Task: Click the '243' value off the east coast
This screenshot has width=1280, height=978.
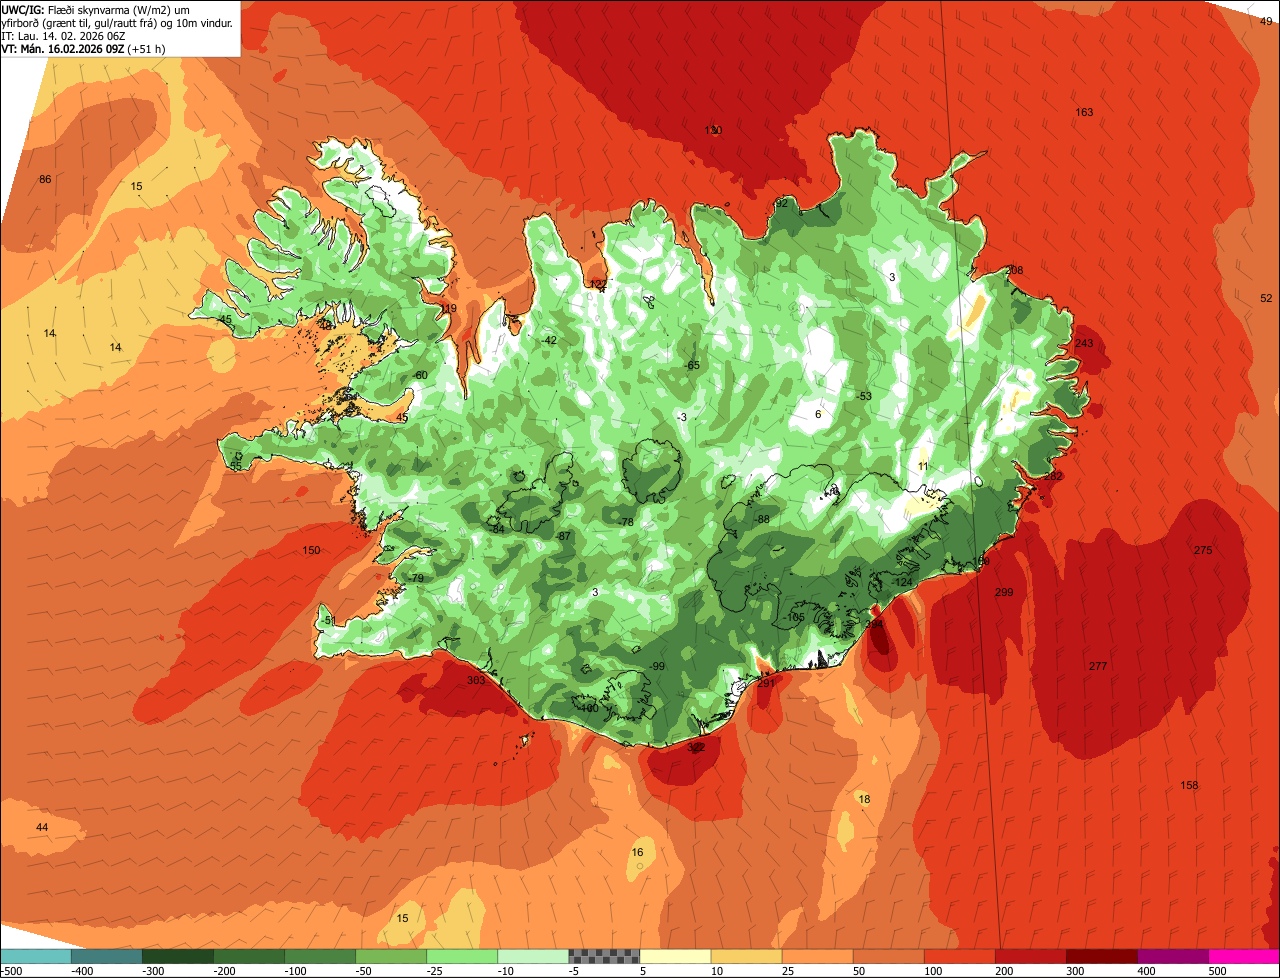Action: tap(1084, 343)
